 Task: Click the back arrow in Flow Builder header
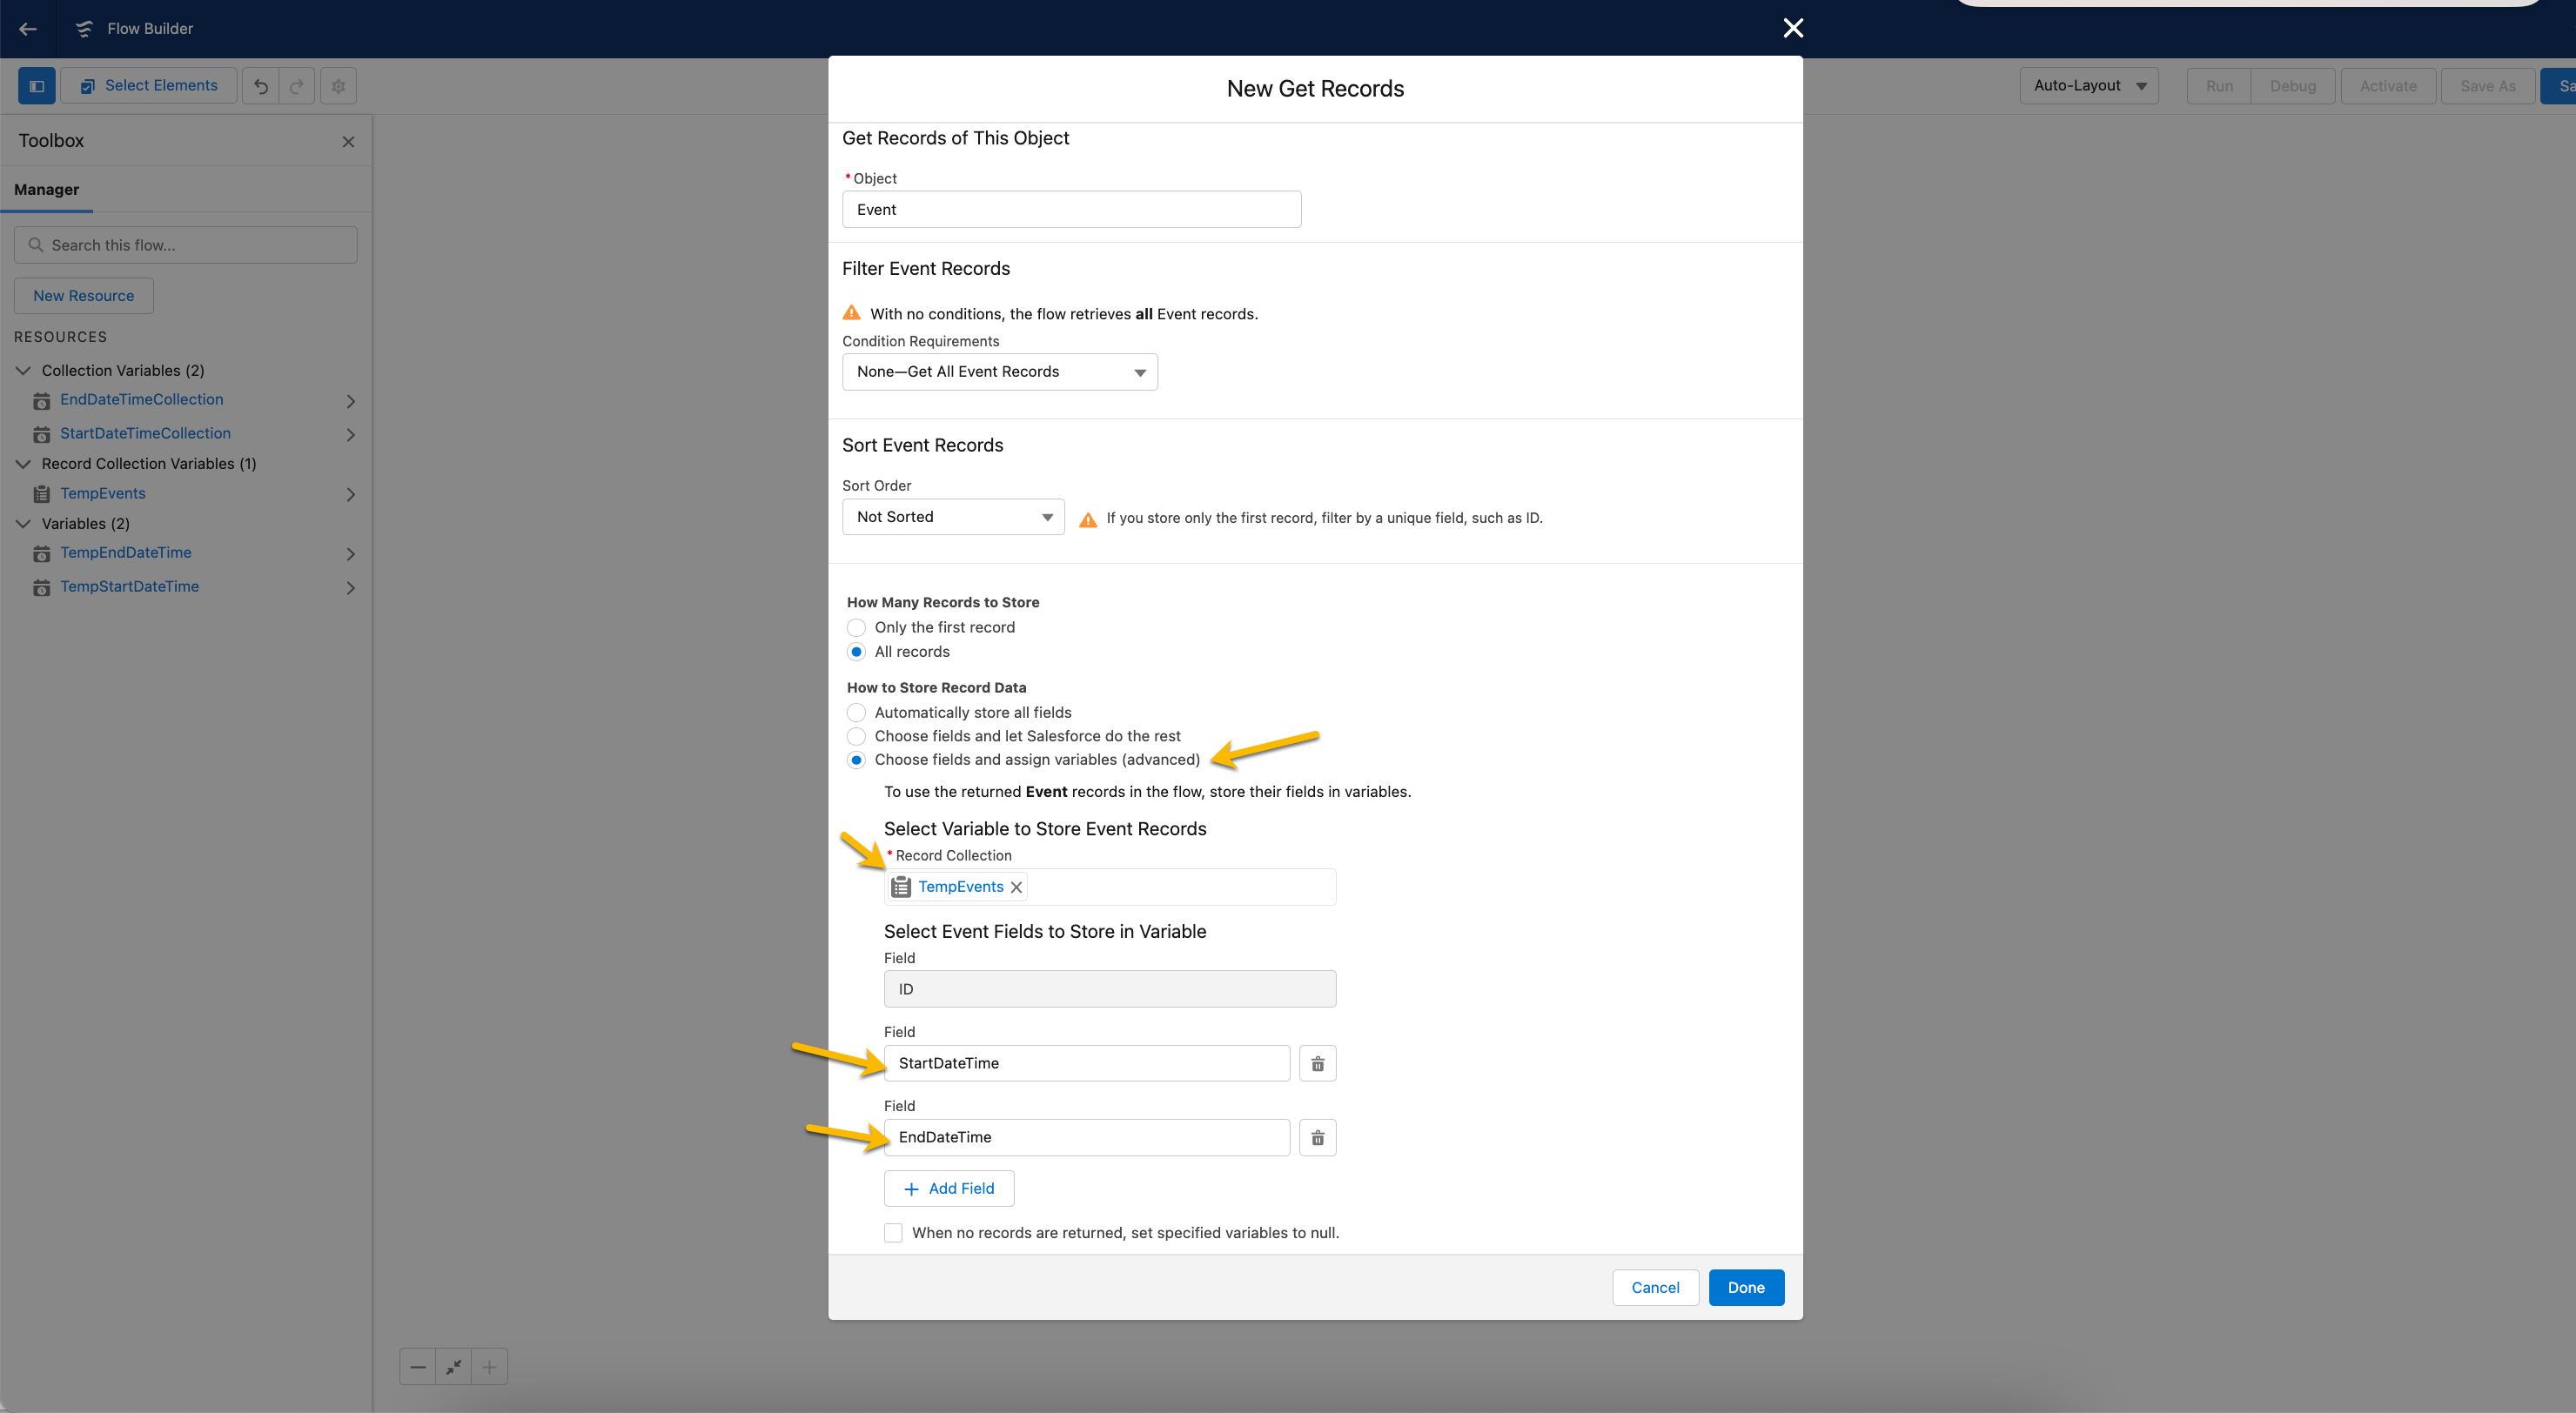(28, 28)
